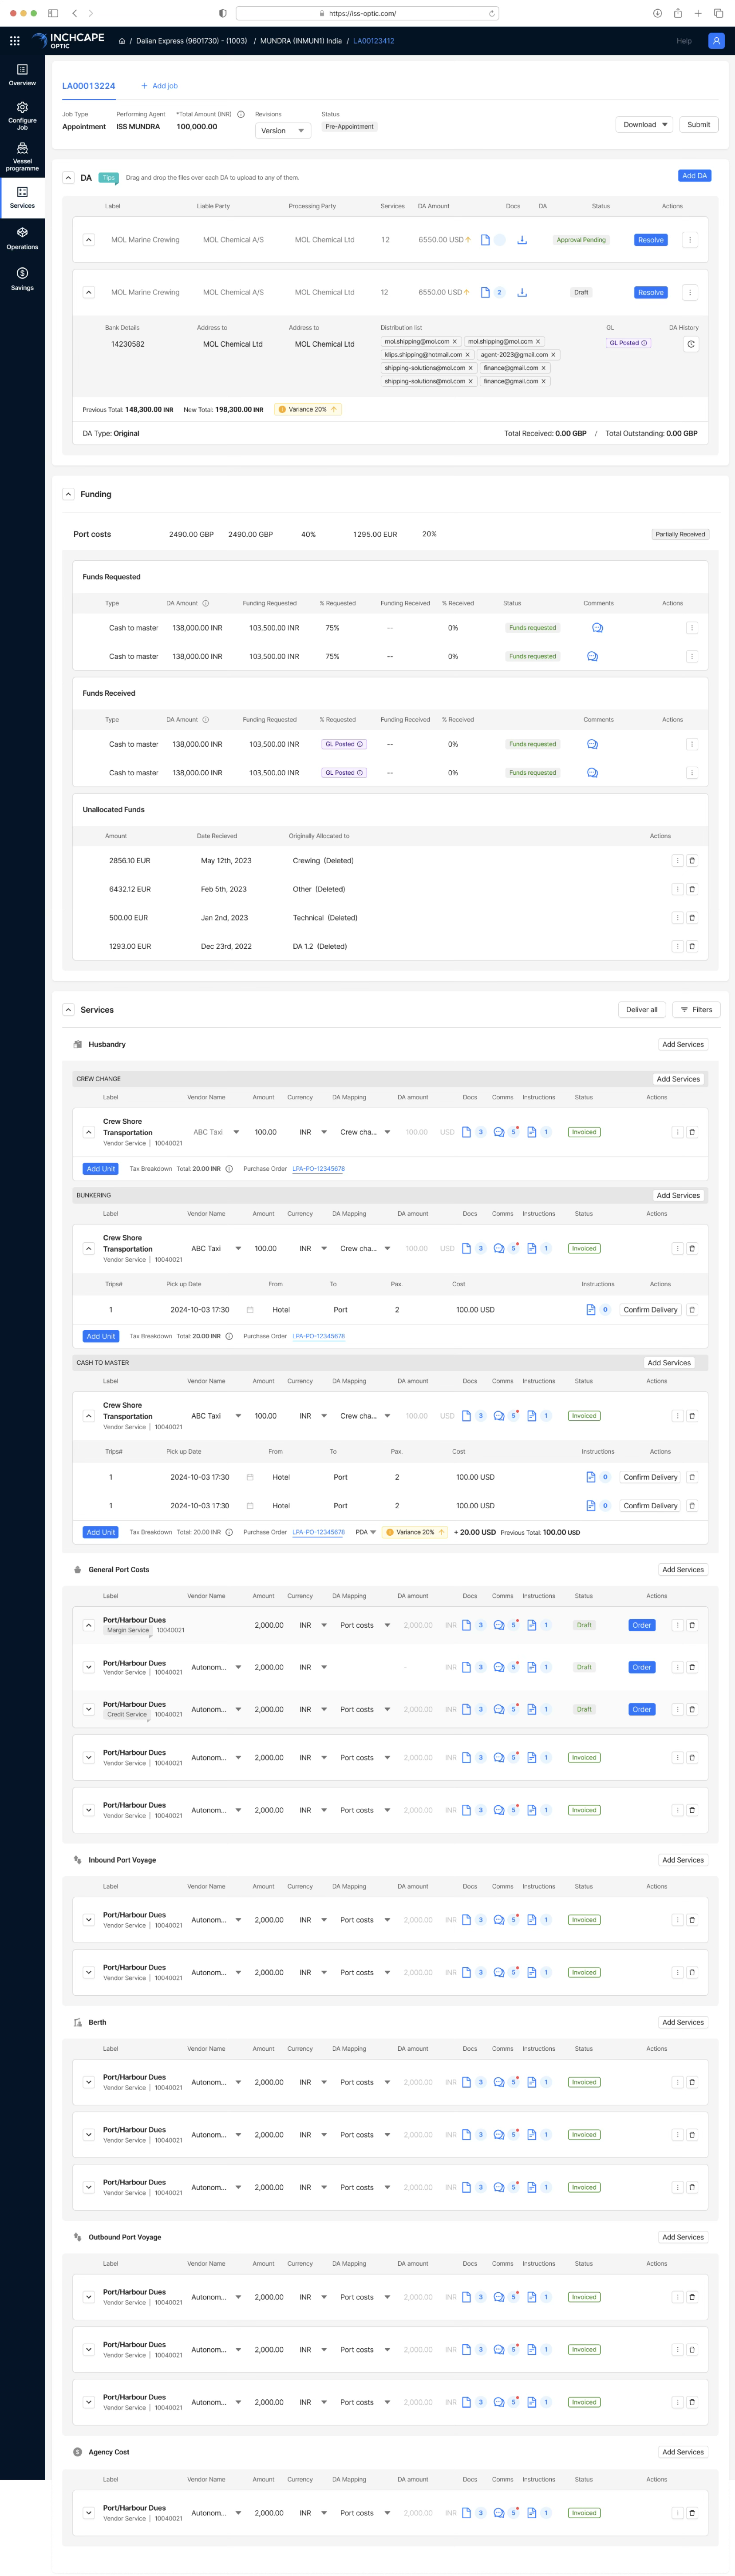This screenshot has height=2576, width=735.
Task: Resolve the Approval Pending DA
Action: pyautogui.click(x=651, y=240)
